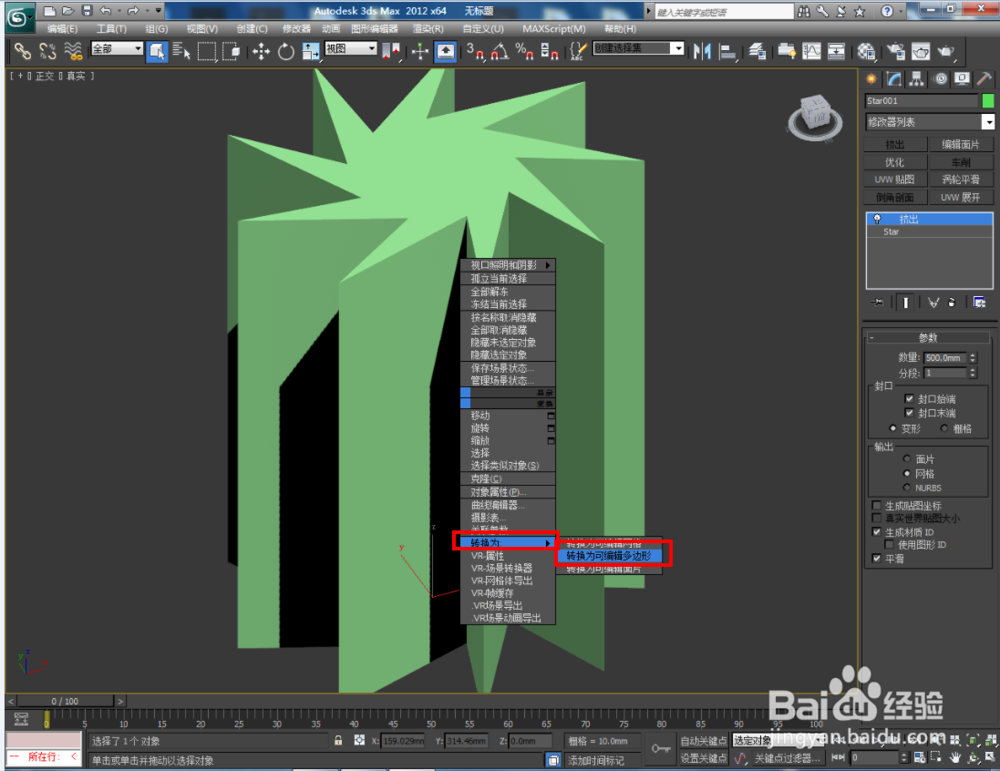The height and width of the screenshot is (771, 1000).
Task: Click the 优化 modifier button
Action: (x=895, y=163)
